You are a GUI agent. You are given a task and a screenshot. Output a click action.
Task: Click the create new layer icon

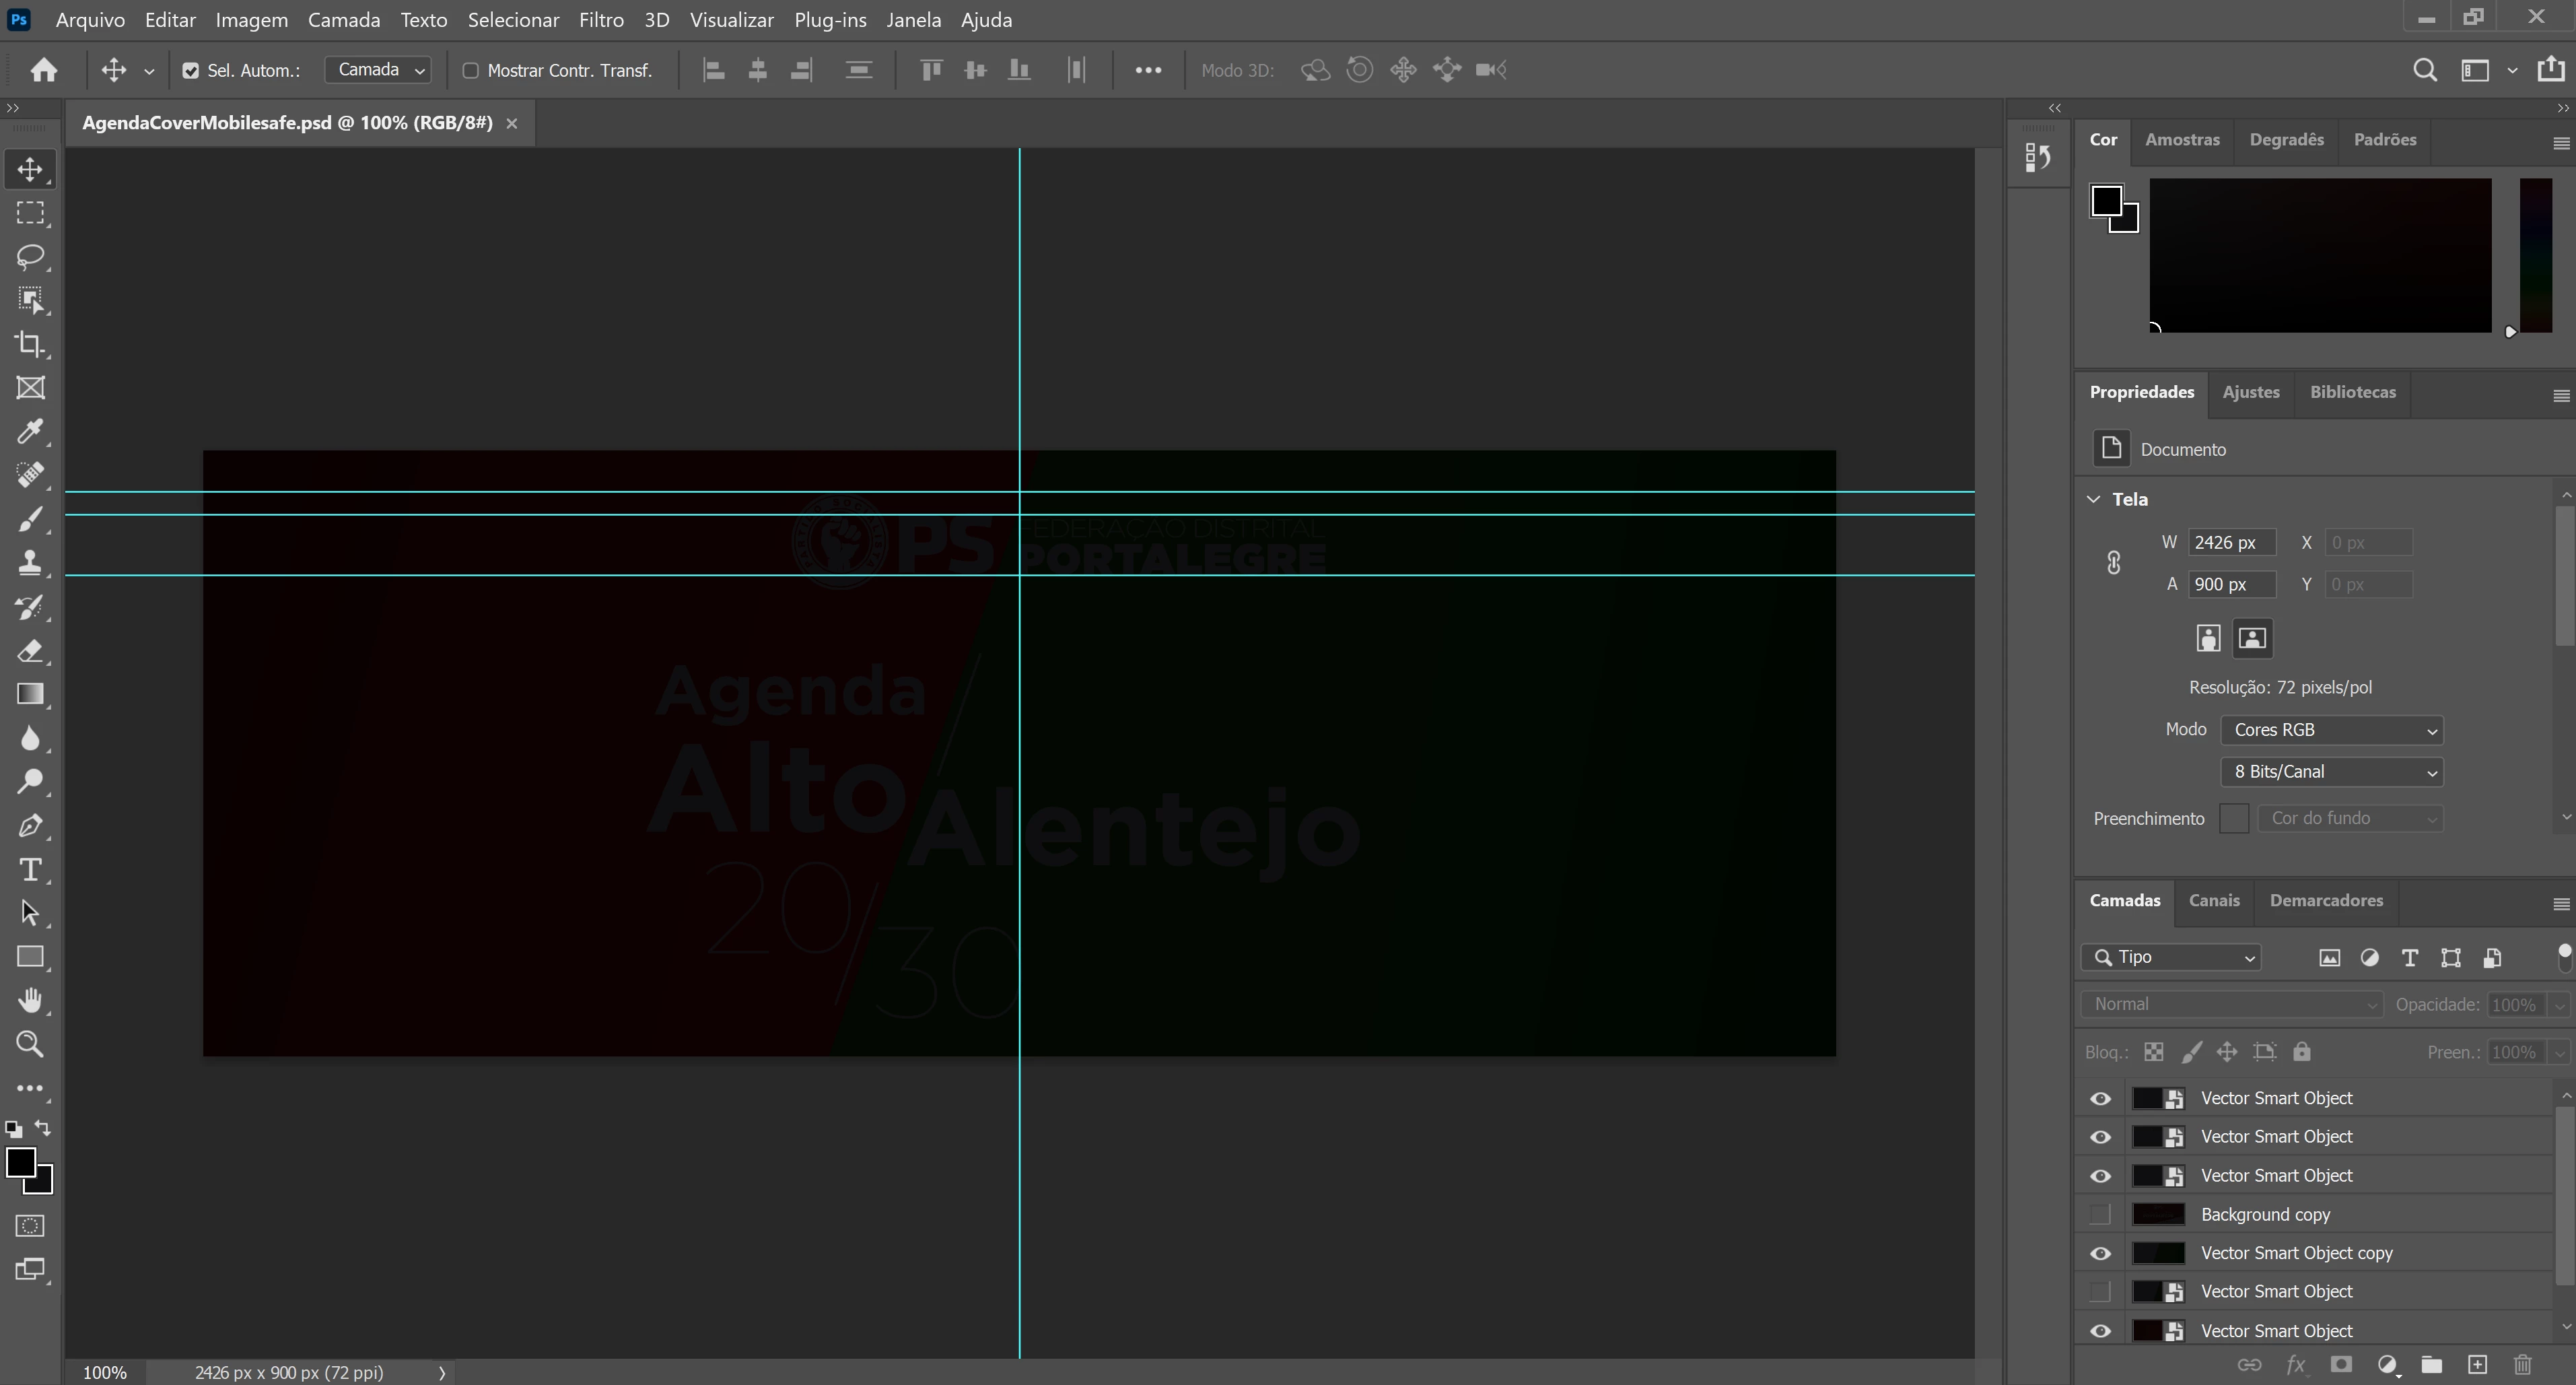coord(2477,1365)
